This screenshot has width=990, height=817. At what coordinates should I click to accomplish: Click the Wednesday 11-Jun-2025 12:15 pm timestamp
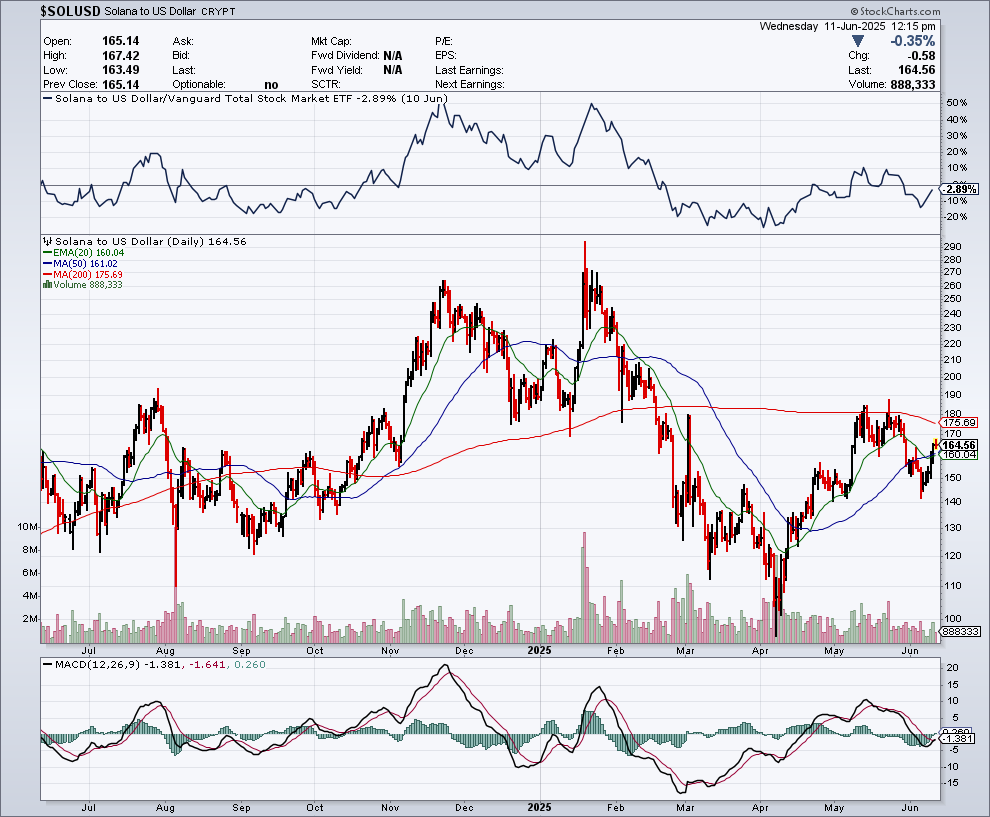pos(847,27)
